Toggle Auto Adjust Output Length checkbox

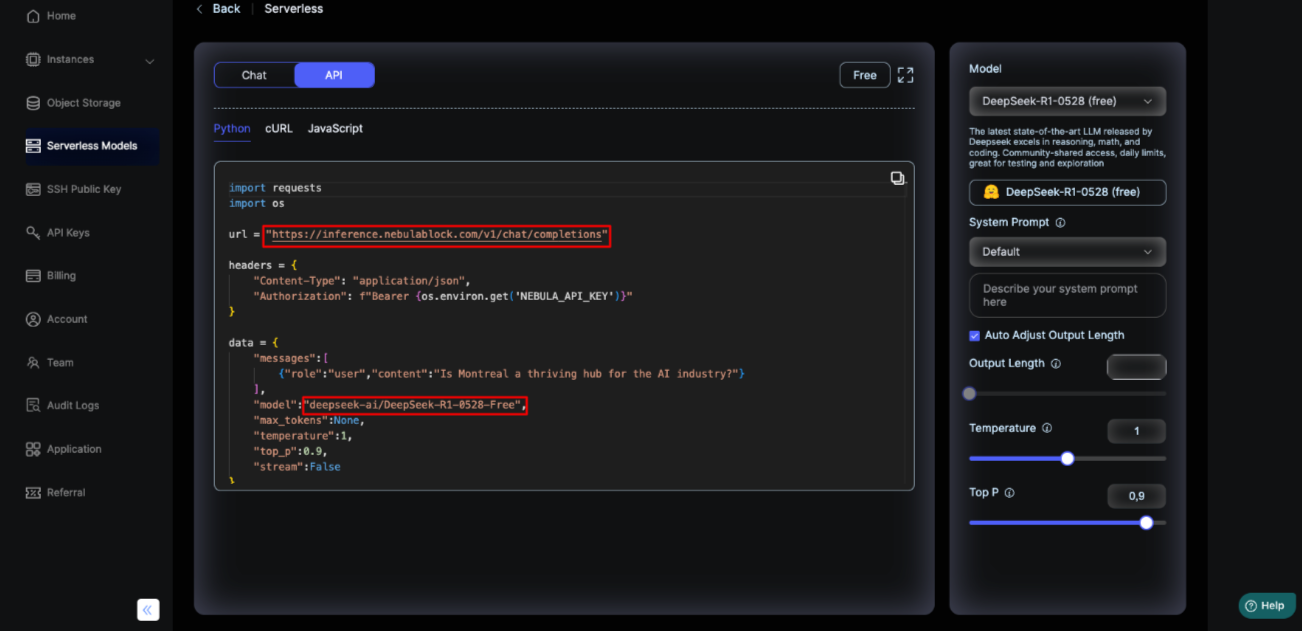pos(975,335)
